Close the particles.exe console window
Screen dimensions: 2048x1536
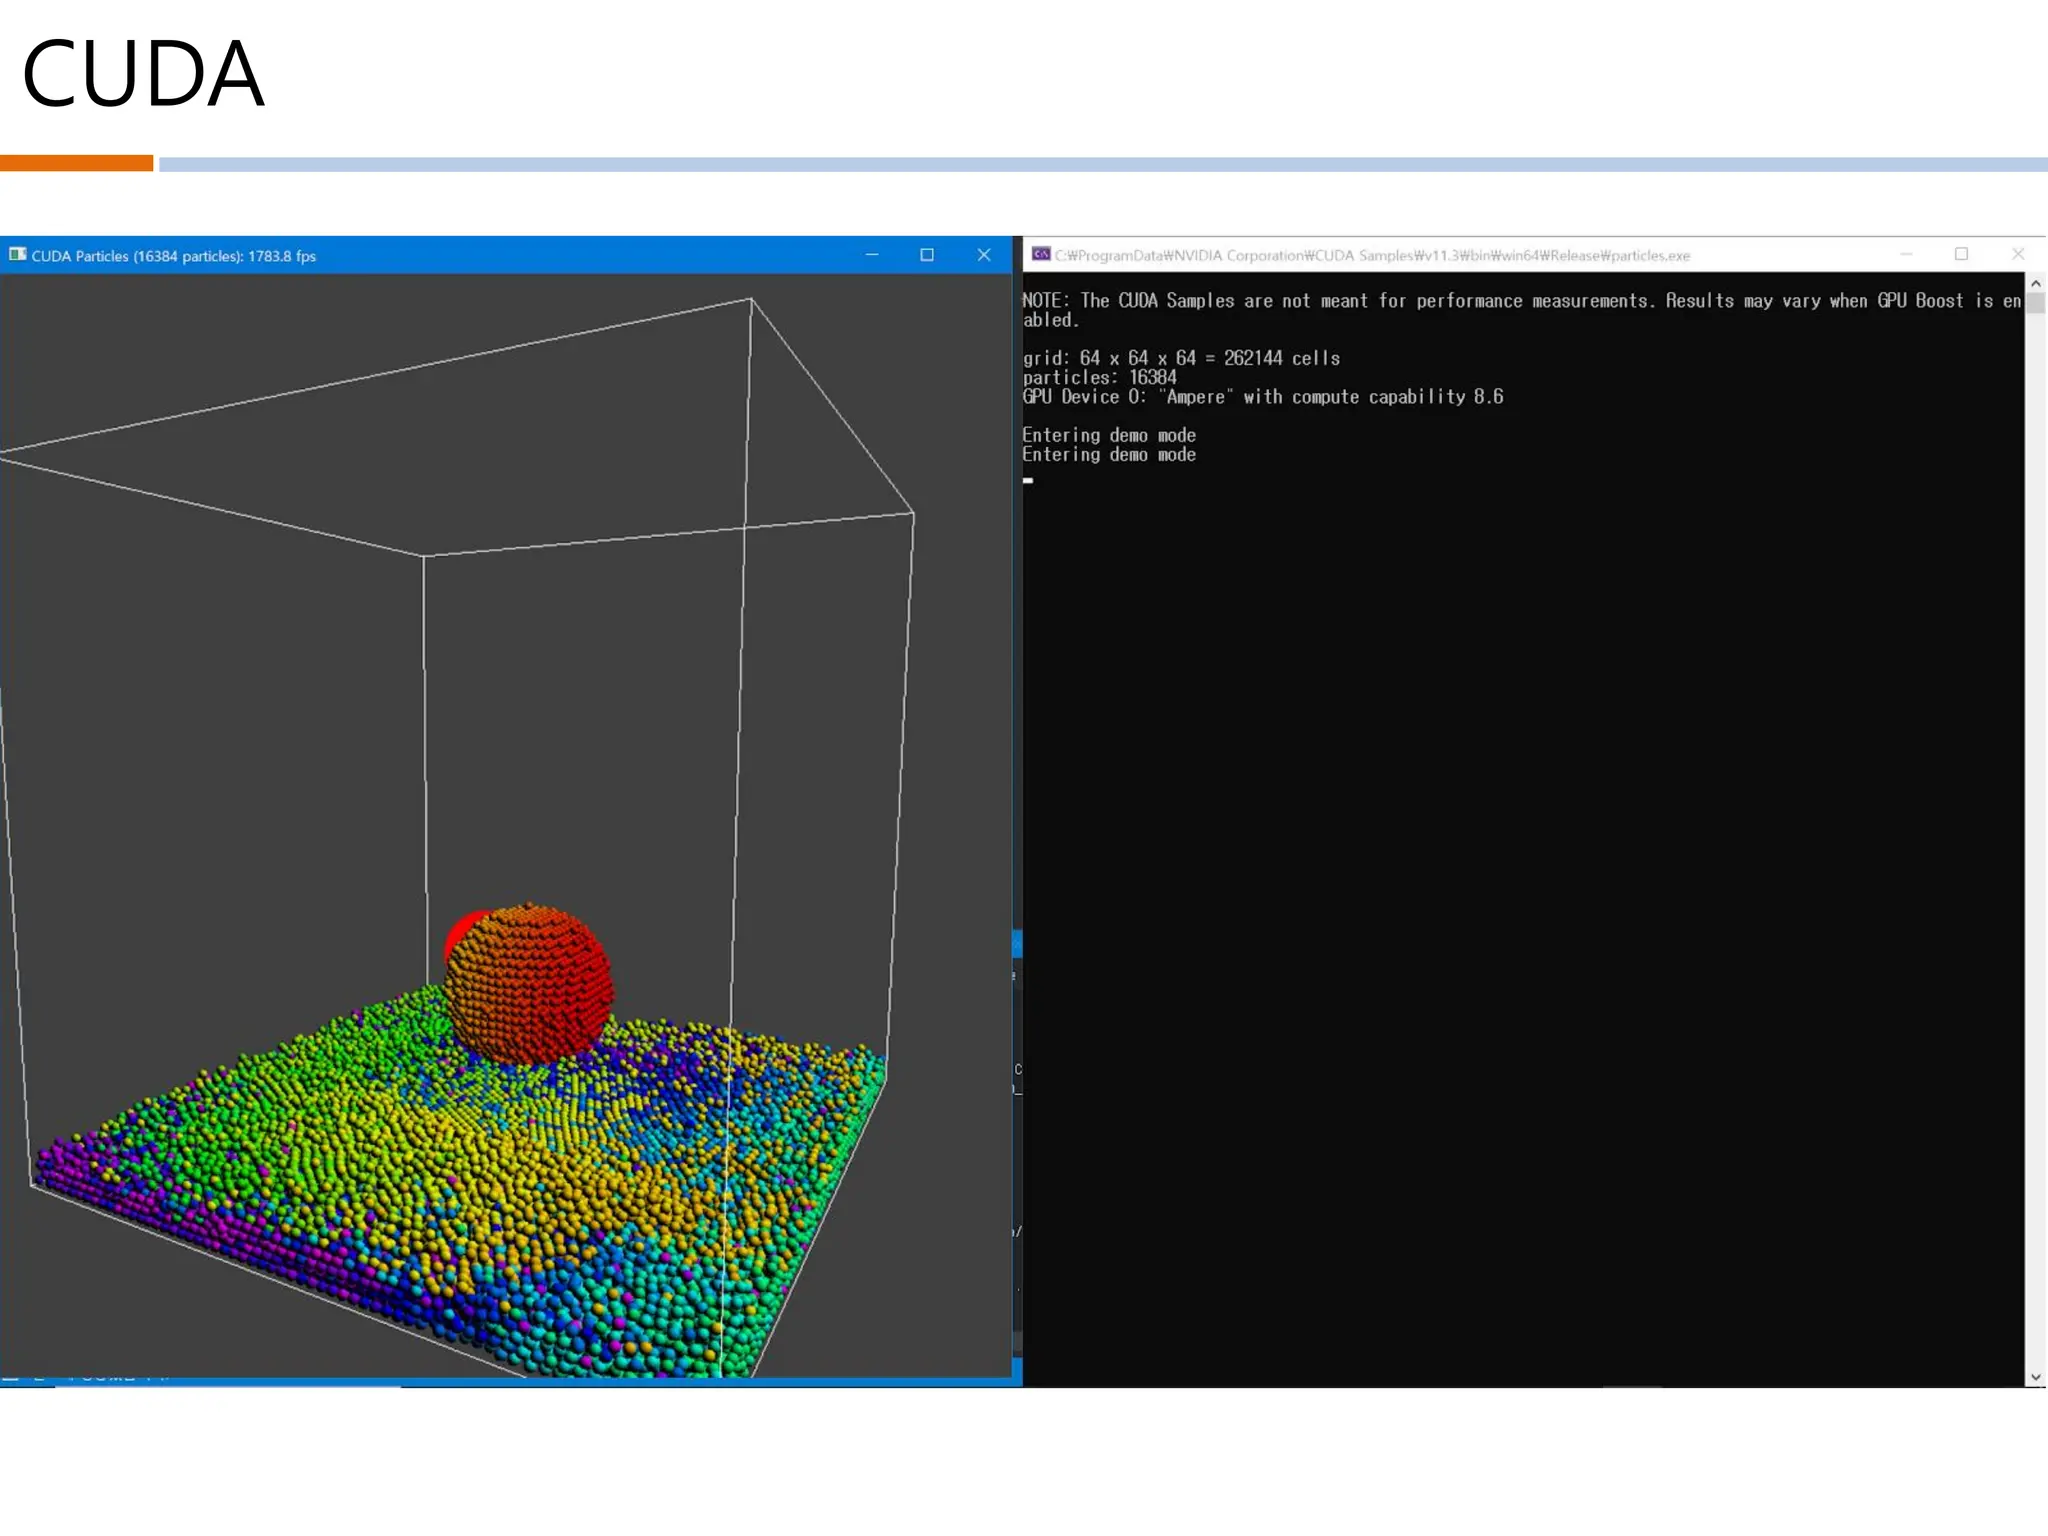click(2018, 254)
